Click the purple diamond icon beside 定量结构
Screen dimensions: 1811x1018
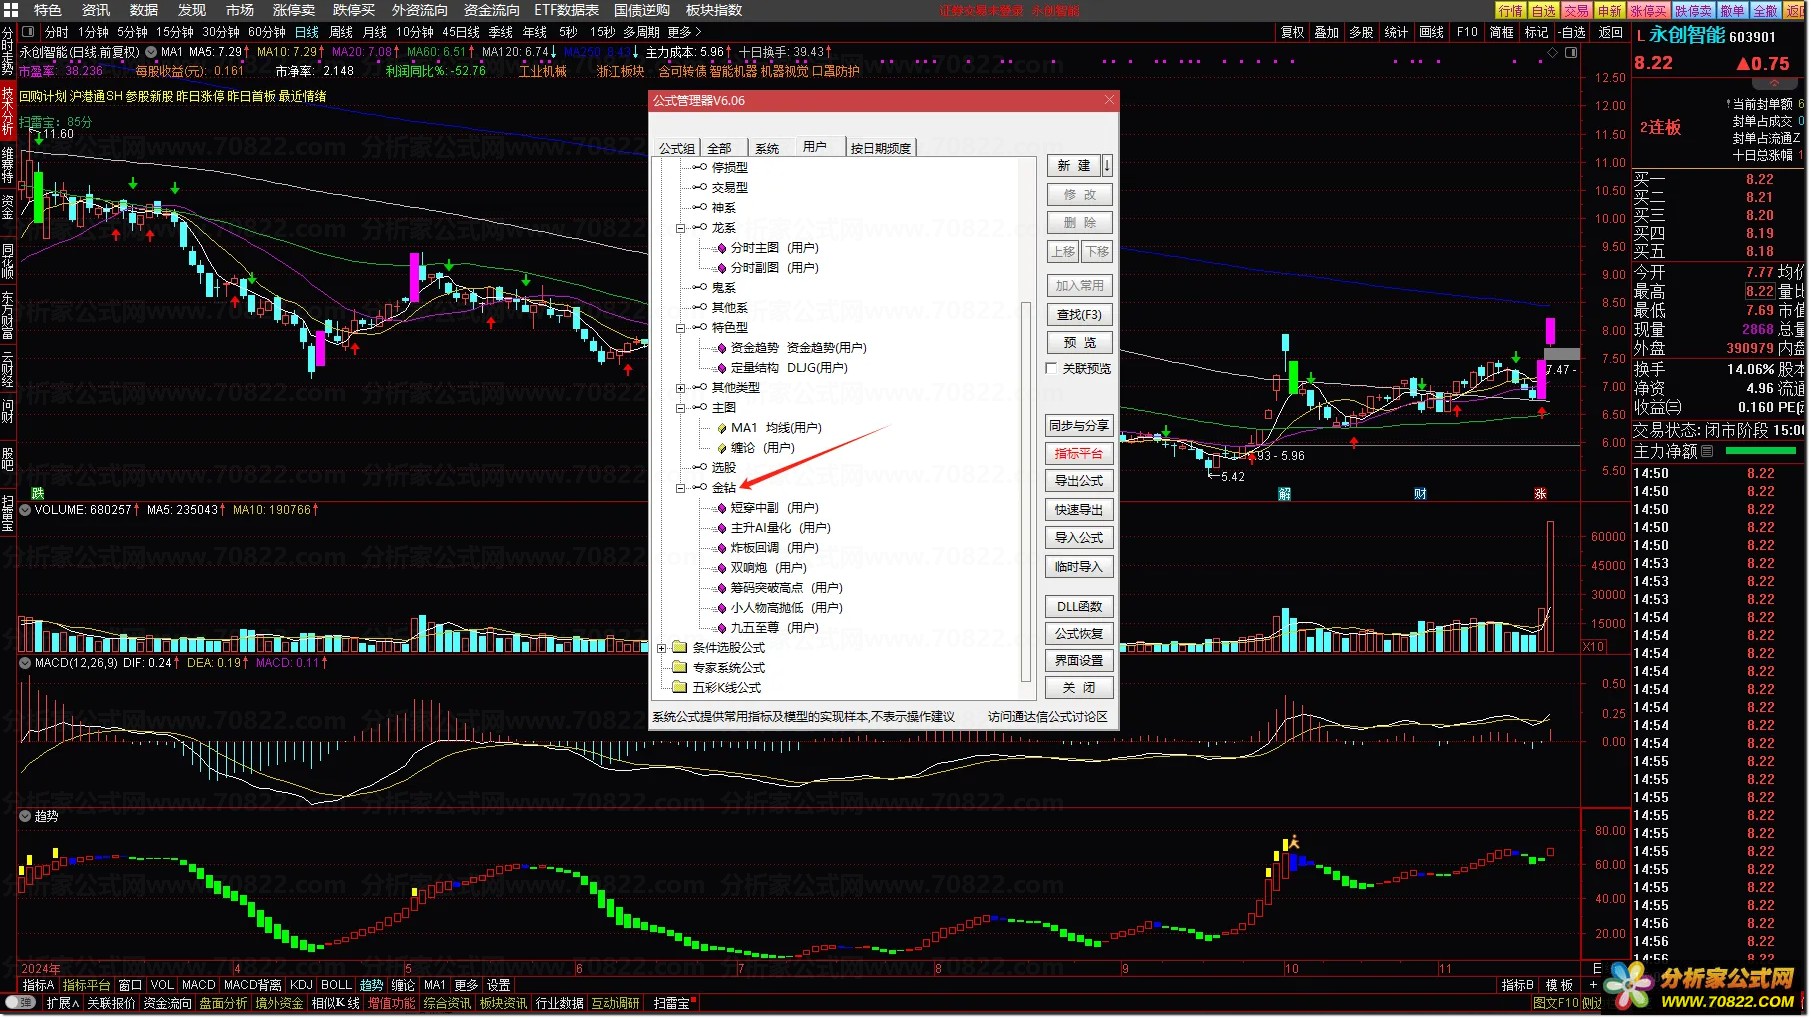722,368
